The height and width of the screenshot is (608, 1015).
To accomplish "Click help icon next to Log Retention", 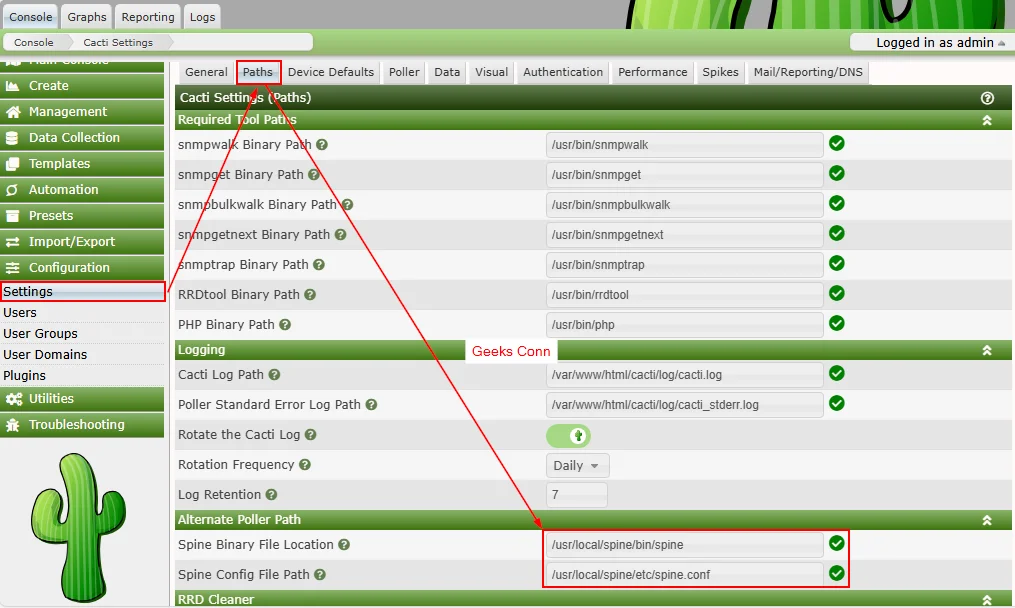I will 271,495.
